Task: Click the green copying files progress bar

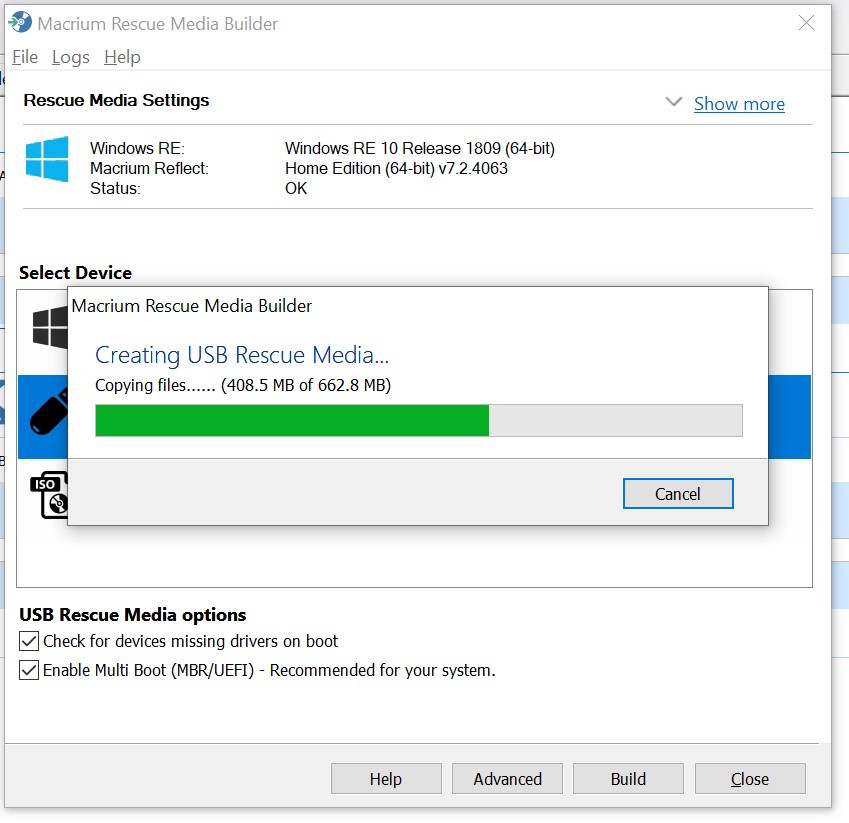Action: click(419, 420)
